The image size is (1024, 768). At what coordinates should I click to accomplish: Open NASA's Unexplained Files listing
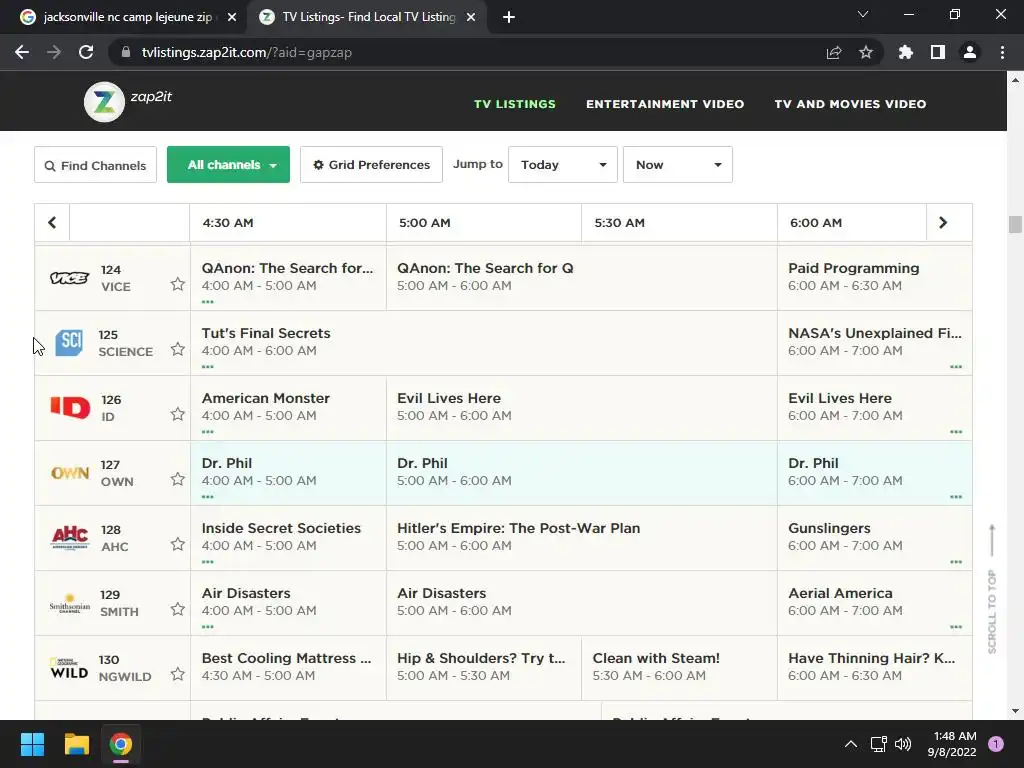coord(874,343)
